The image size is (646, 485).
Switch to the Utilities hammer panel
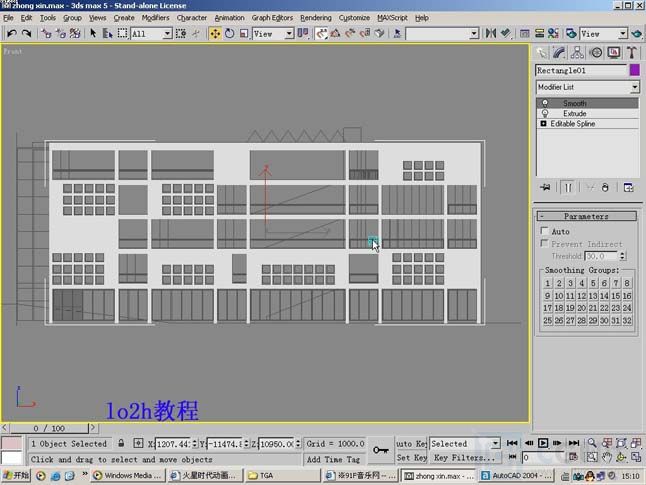(632, 53)
